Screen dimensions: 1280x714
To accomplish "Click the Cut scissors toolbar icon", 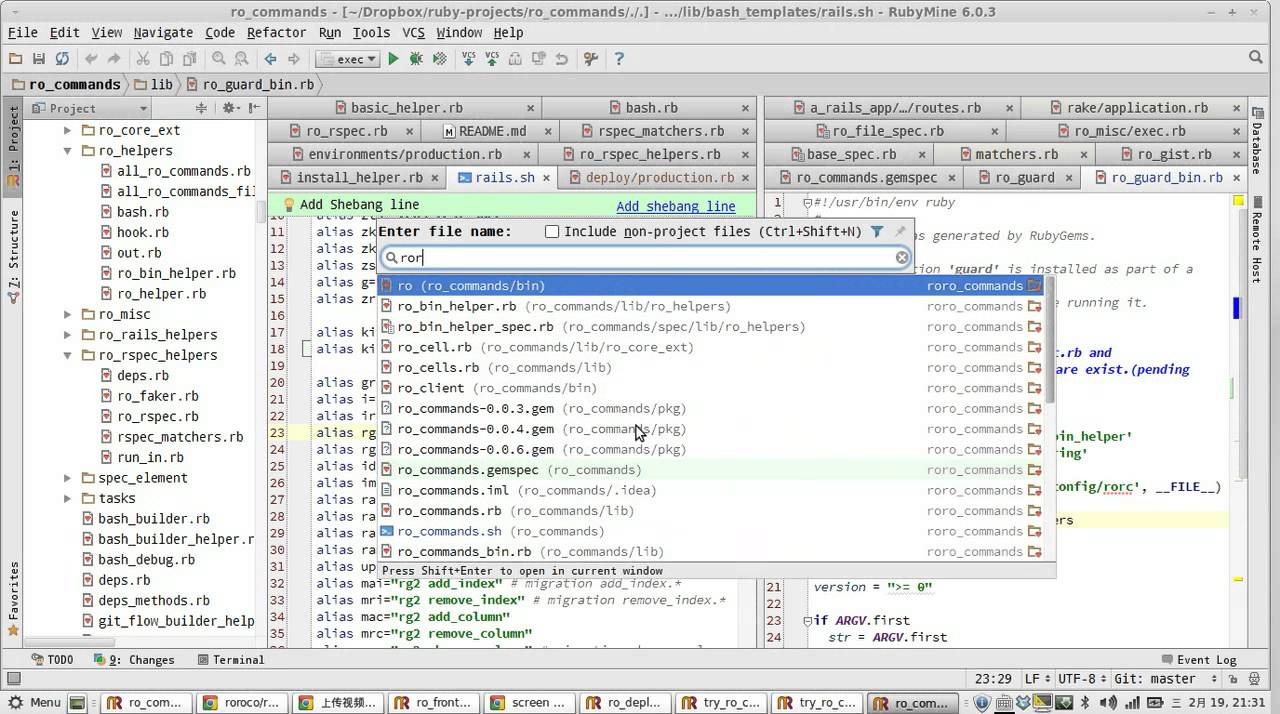I will click(x=142, y=59).
